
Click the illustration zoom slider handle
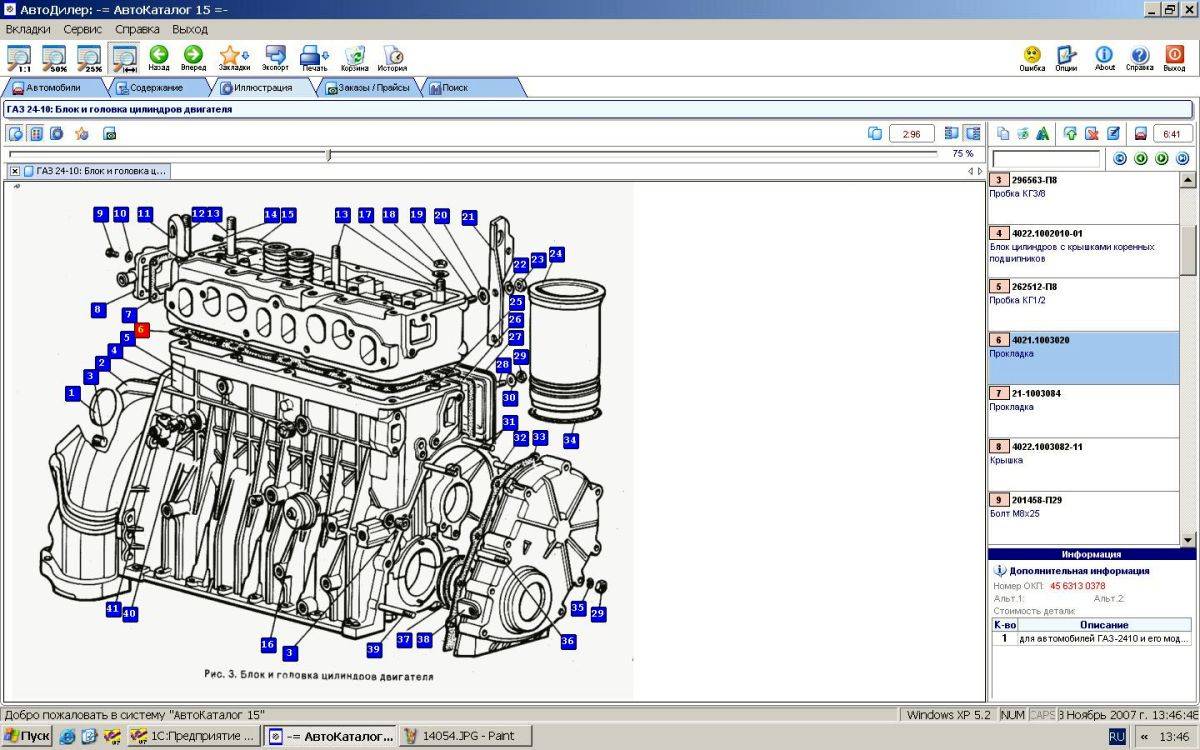329,154
